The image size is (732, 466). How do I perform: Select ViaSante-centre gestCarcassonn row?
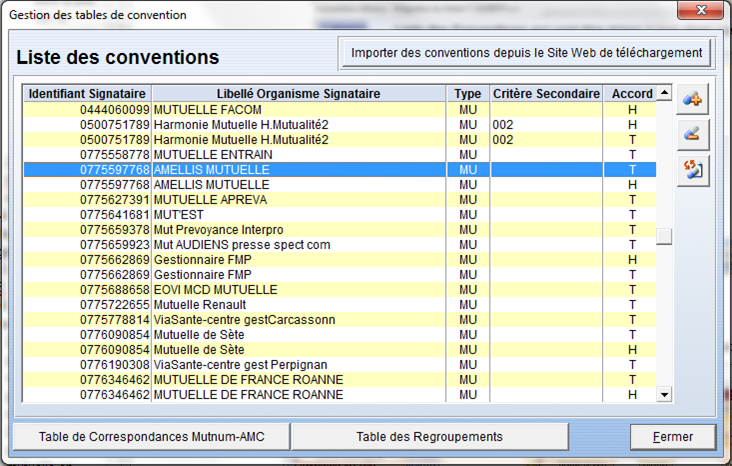[x=340, y=320]
